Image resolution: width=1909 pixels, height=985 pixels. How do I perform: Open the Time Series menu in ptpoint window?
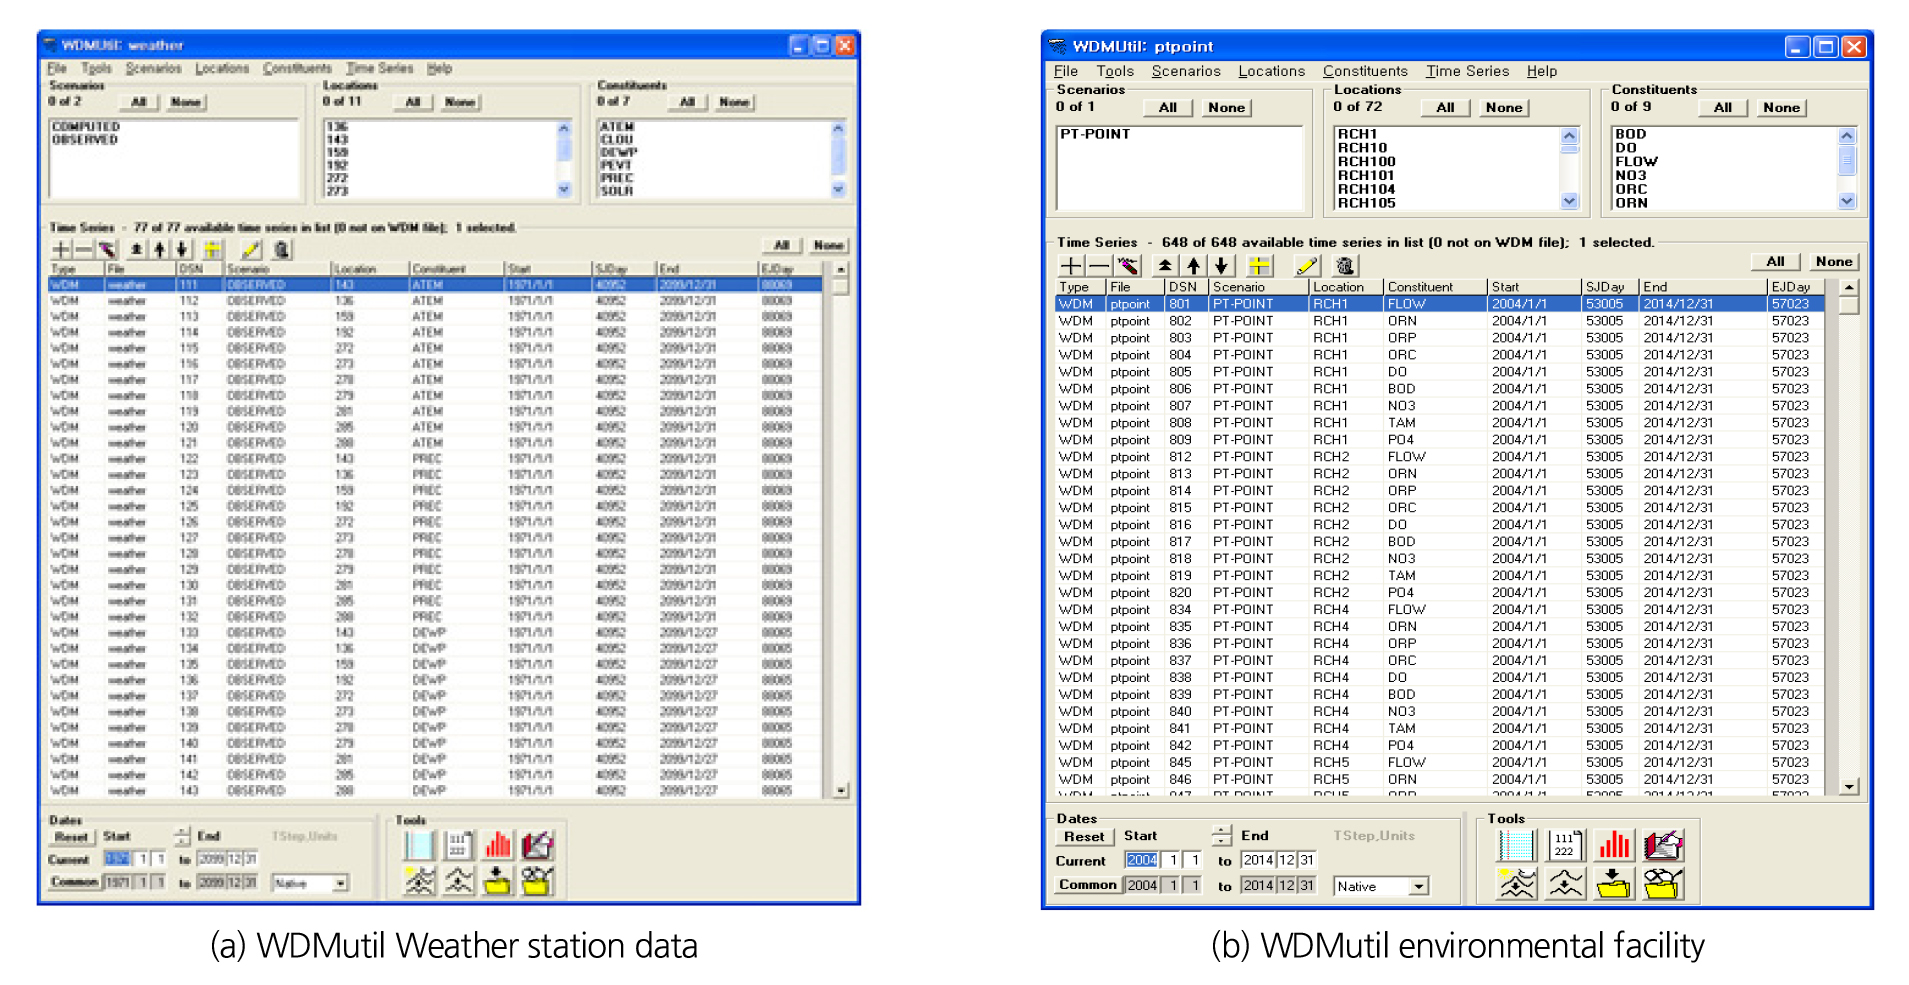point(1466,71)
